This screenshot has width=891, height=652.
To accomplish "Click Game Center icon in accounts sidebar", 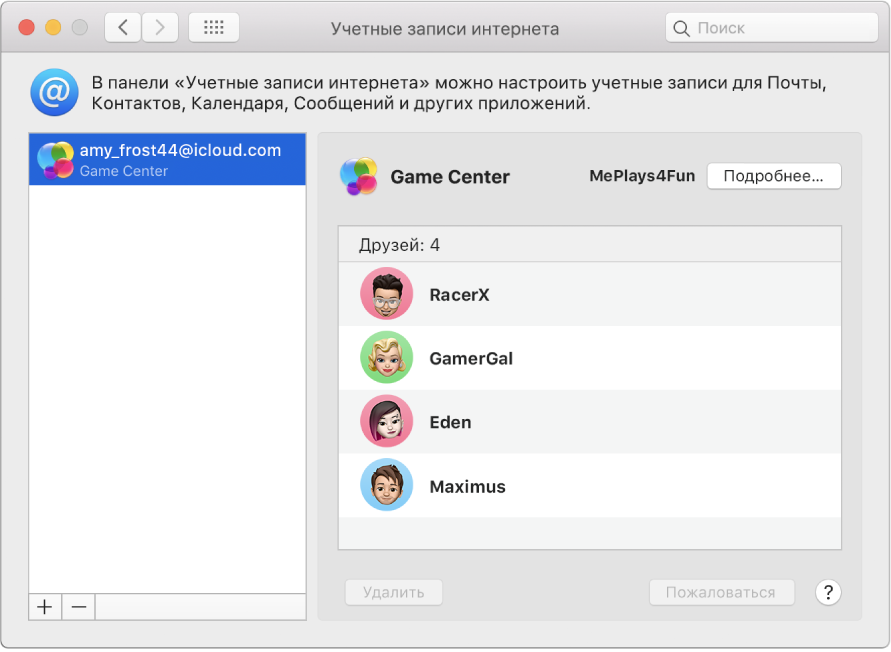I will tap(55, 160).
